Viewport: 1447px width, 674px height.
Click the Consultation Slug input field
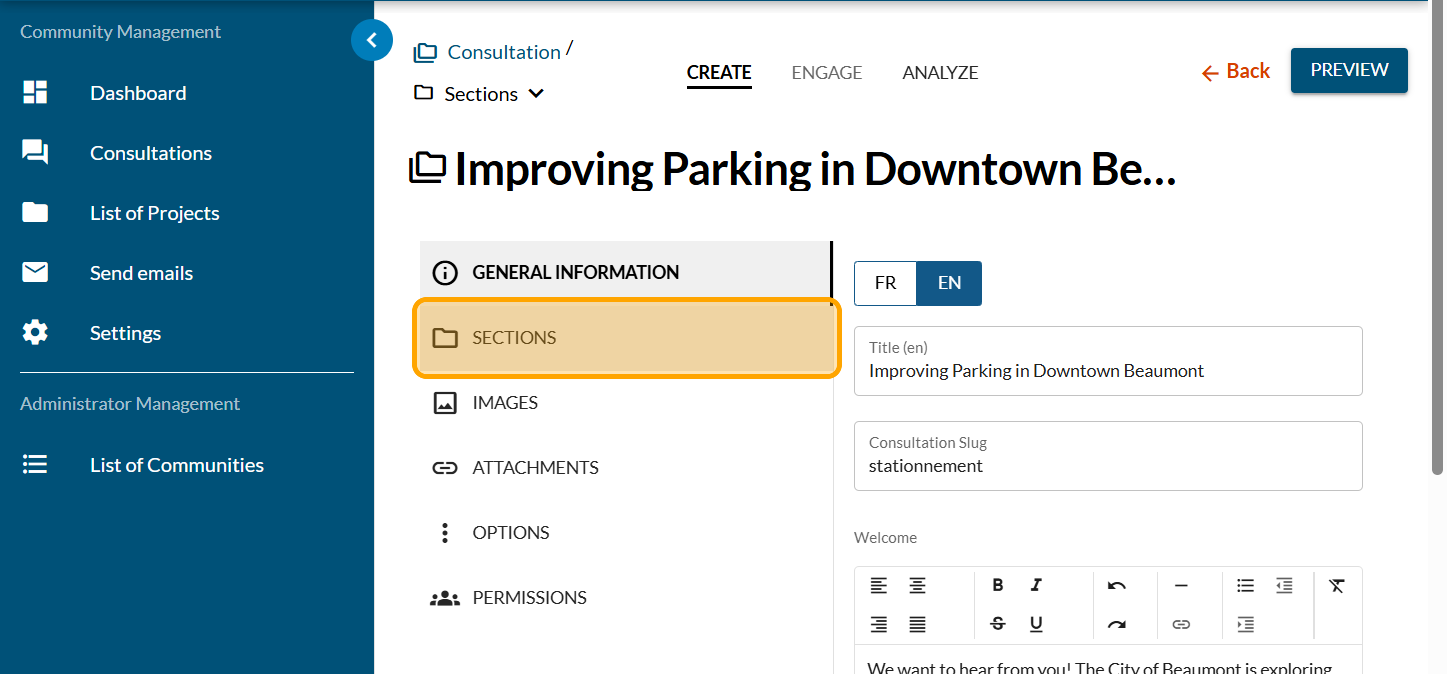(1107, 466)
